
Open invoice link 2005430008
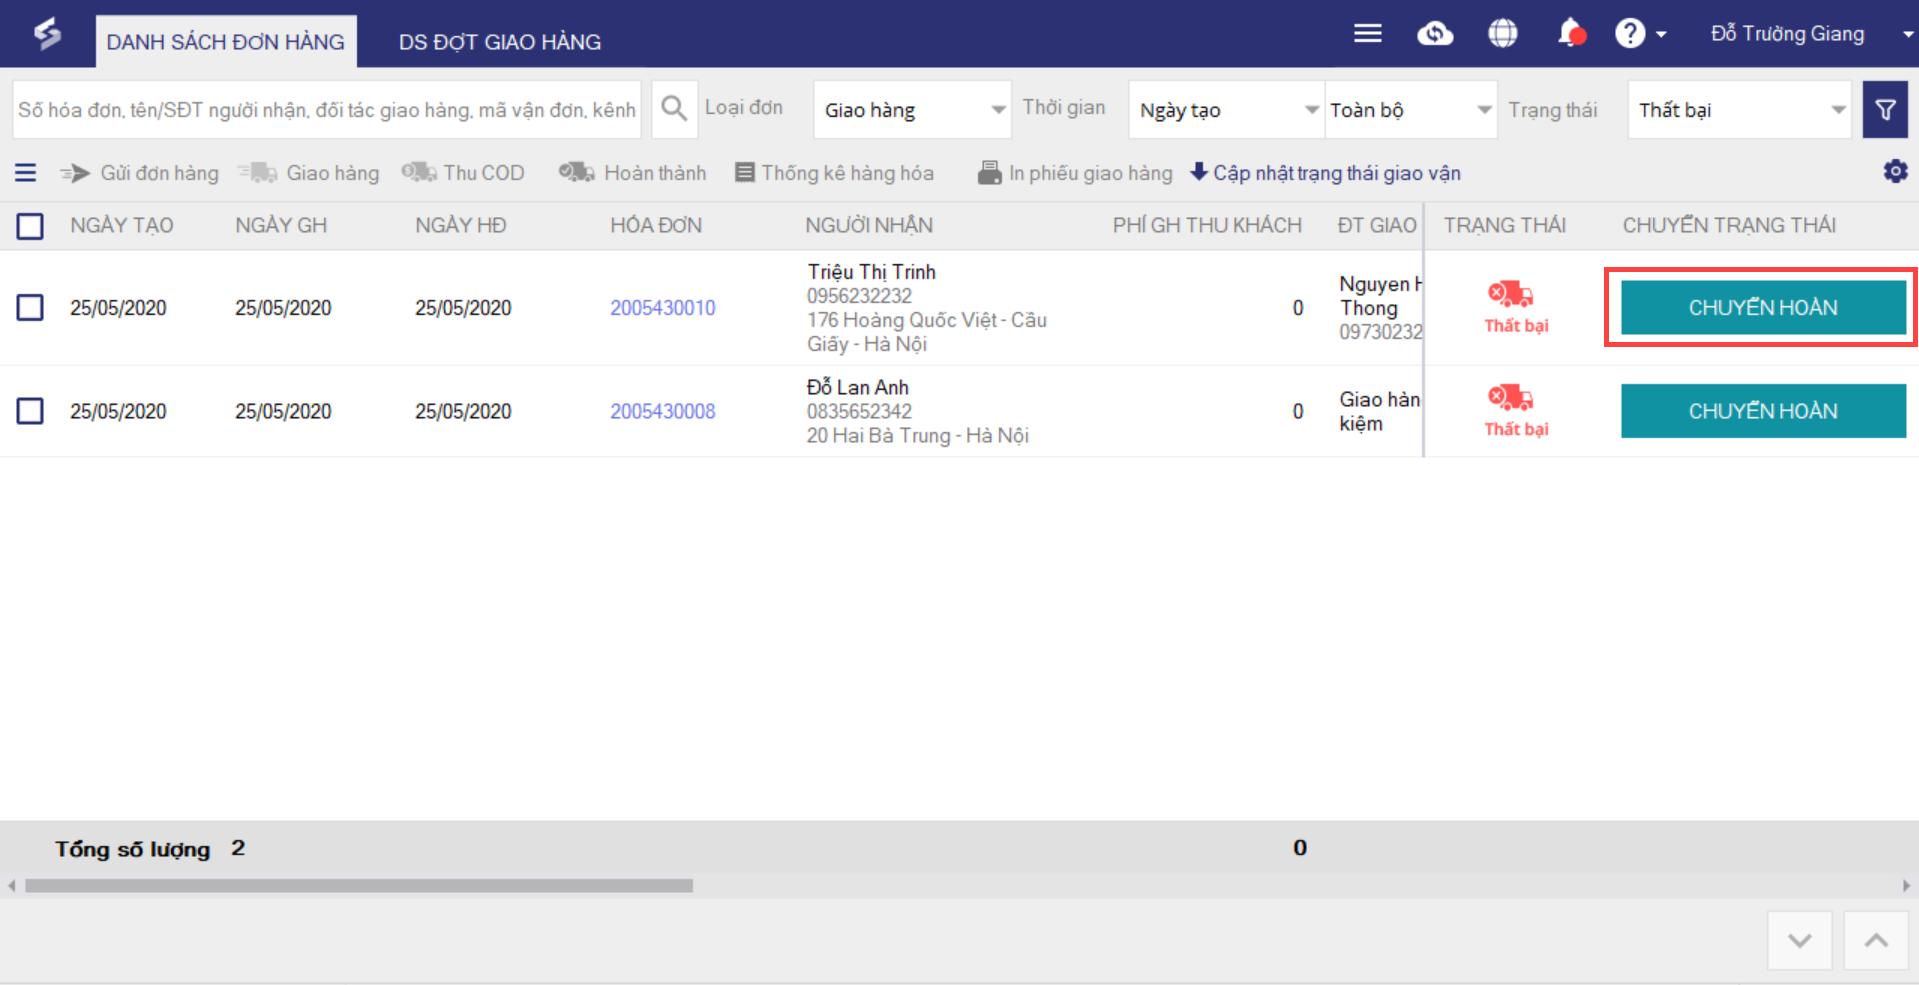pos(663,411)
